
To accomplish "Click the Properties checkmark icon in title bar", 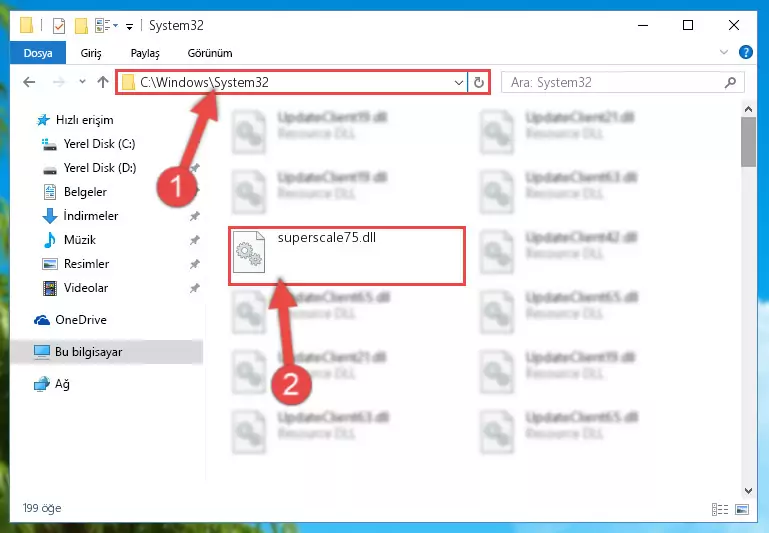I will coord(59,25).
